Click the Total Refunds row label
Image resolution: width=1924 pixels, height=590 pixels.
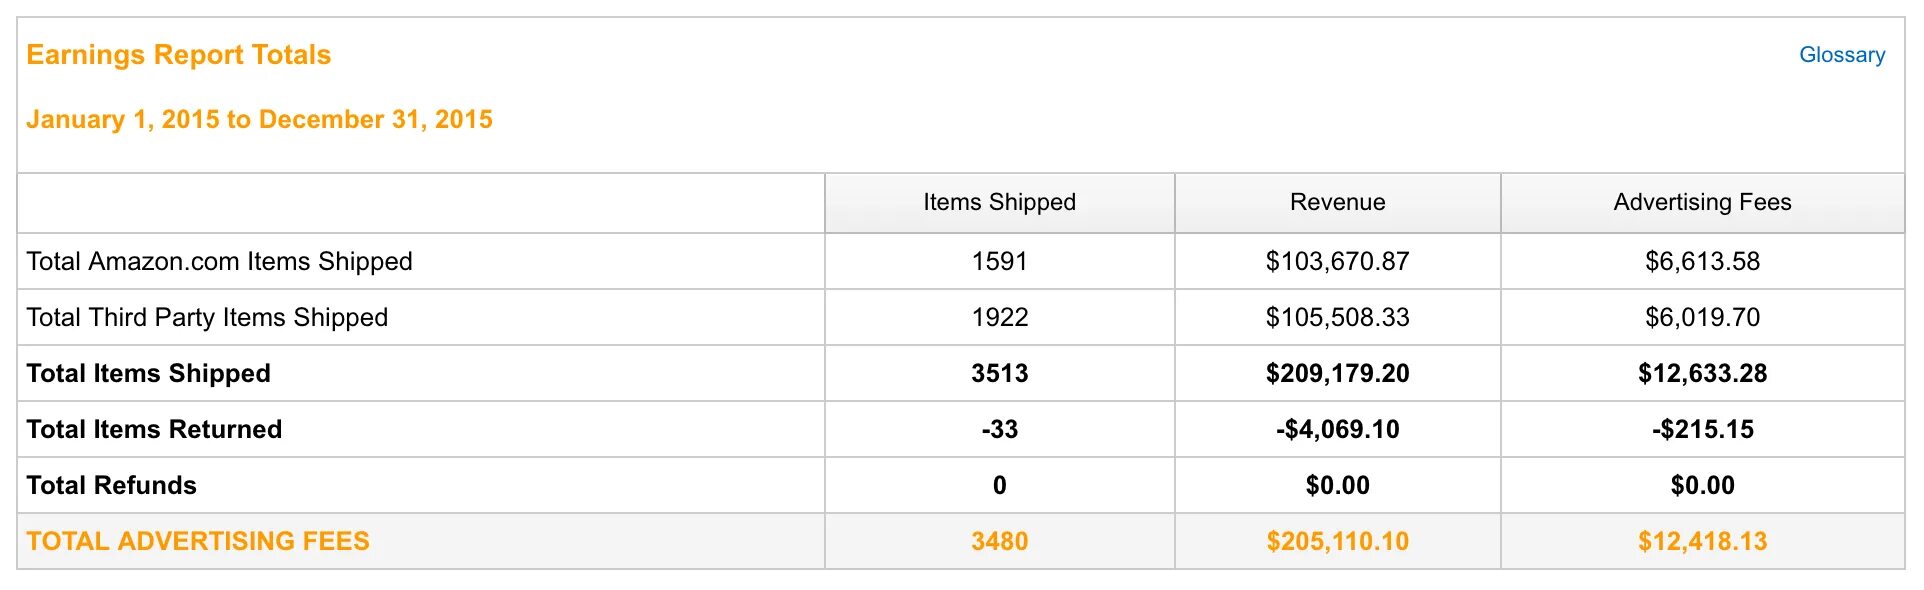click(111, 486)
